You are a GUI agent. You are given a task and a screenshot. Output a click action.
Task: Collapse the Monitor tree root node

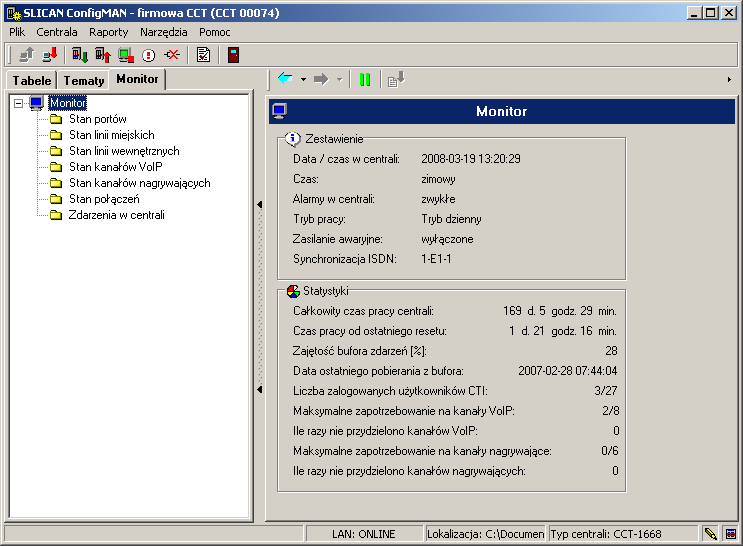pyautogui.click(x=18, y=103)
